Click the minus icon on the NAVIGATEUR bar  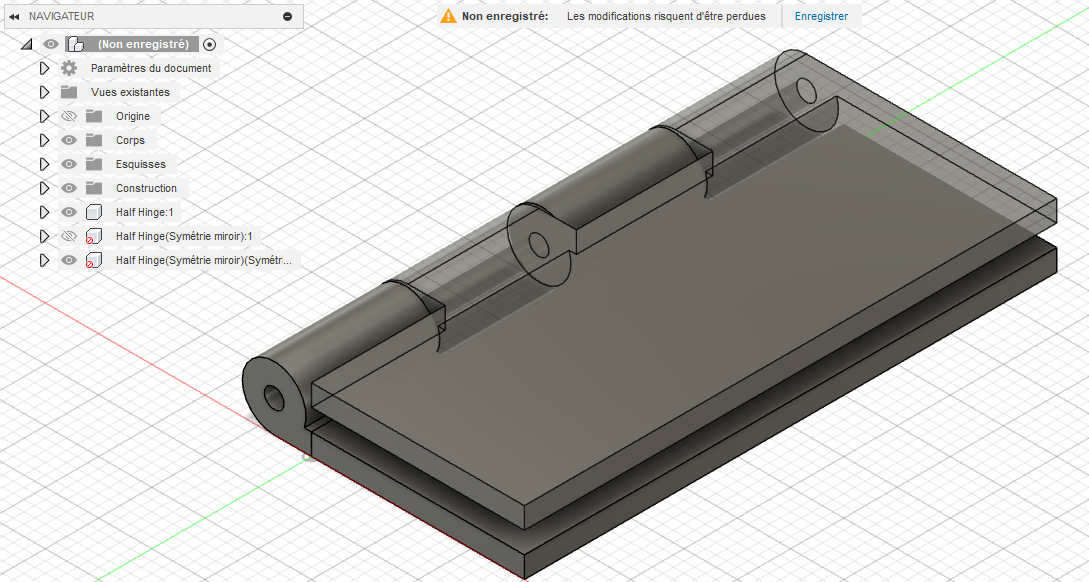[x=288, y=16]
